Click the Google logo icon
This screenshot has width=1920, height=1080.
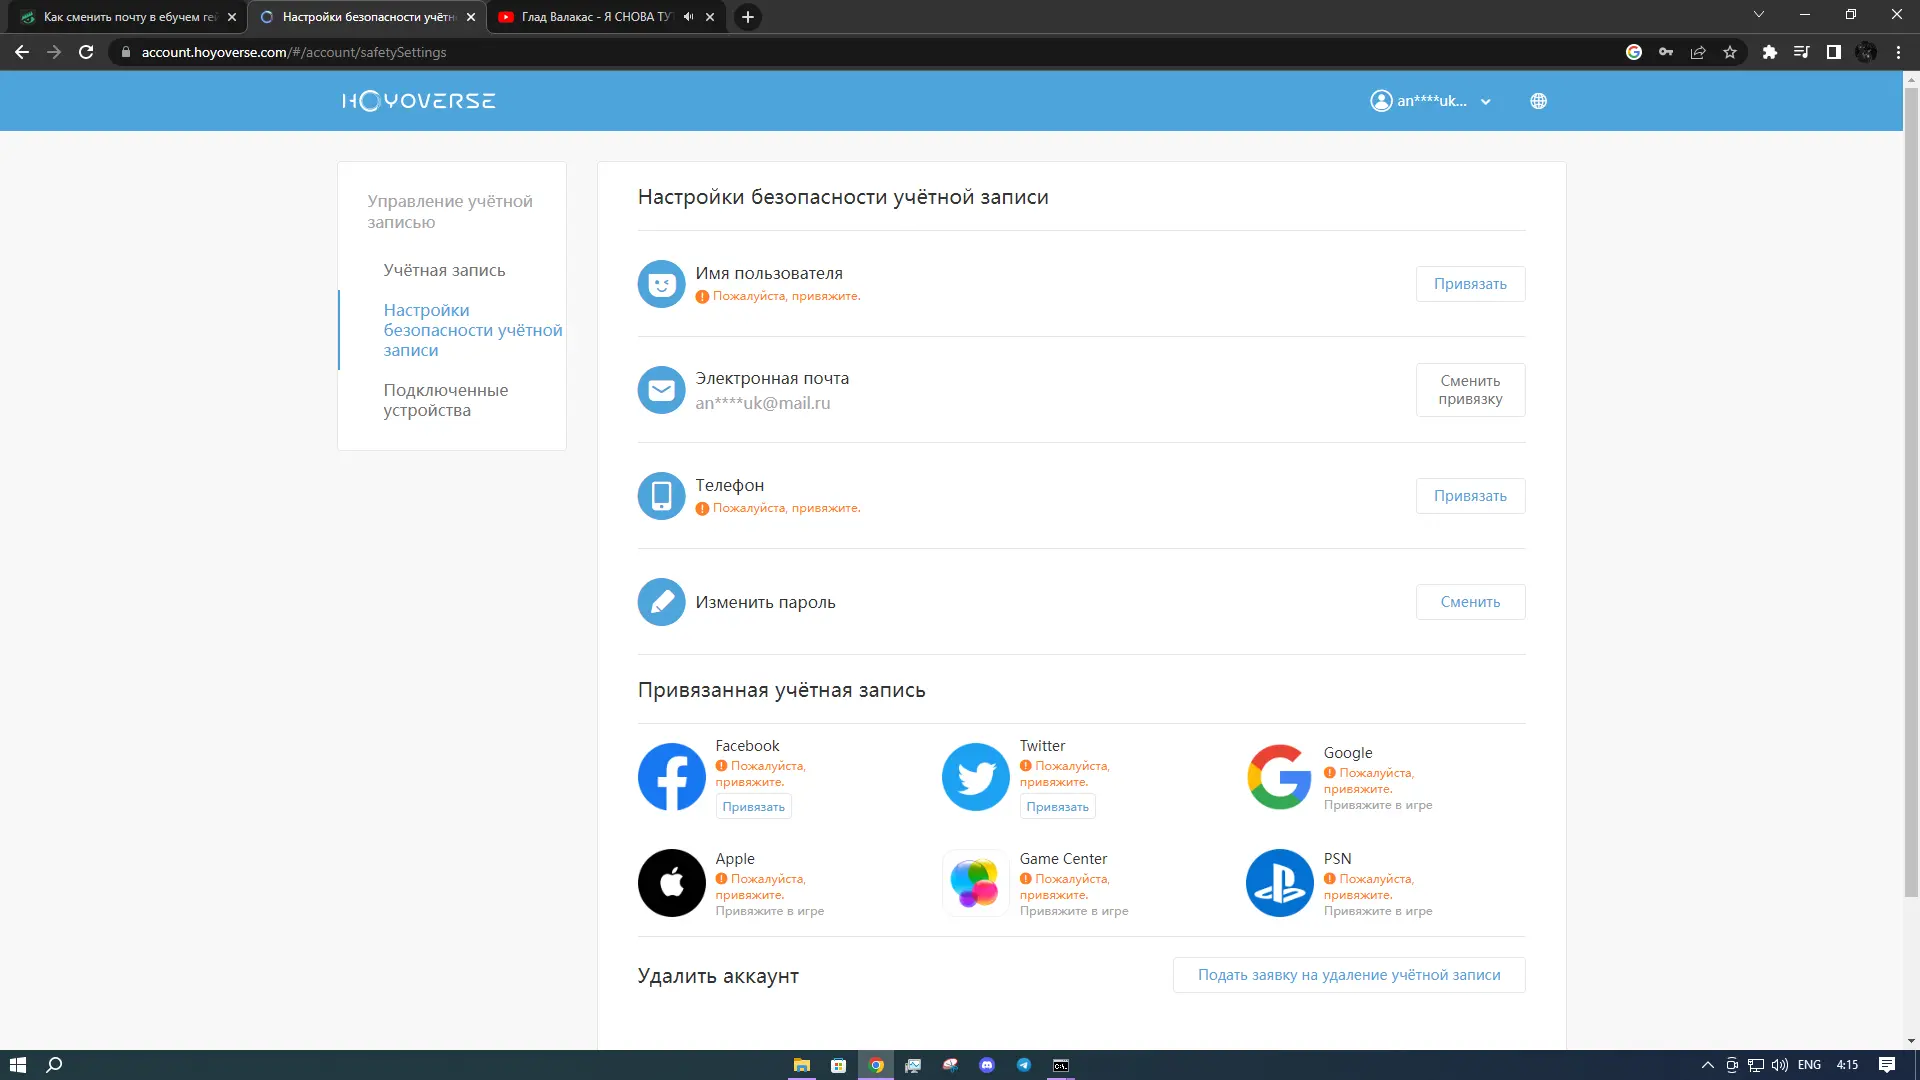coord(1279,777)
